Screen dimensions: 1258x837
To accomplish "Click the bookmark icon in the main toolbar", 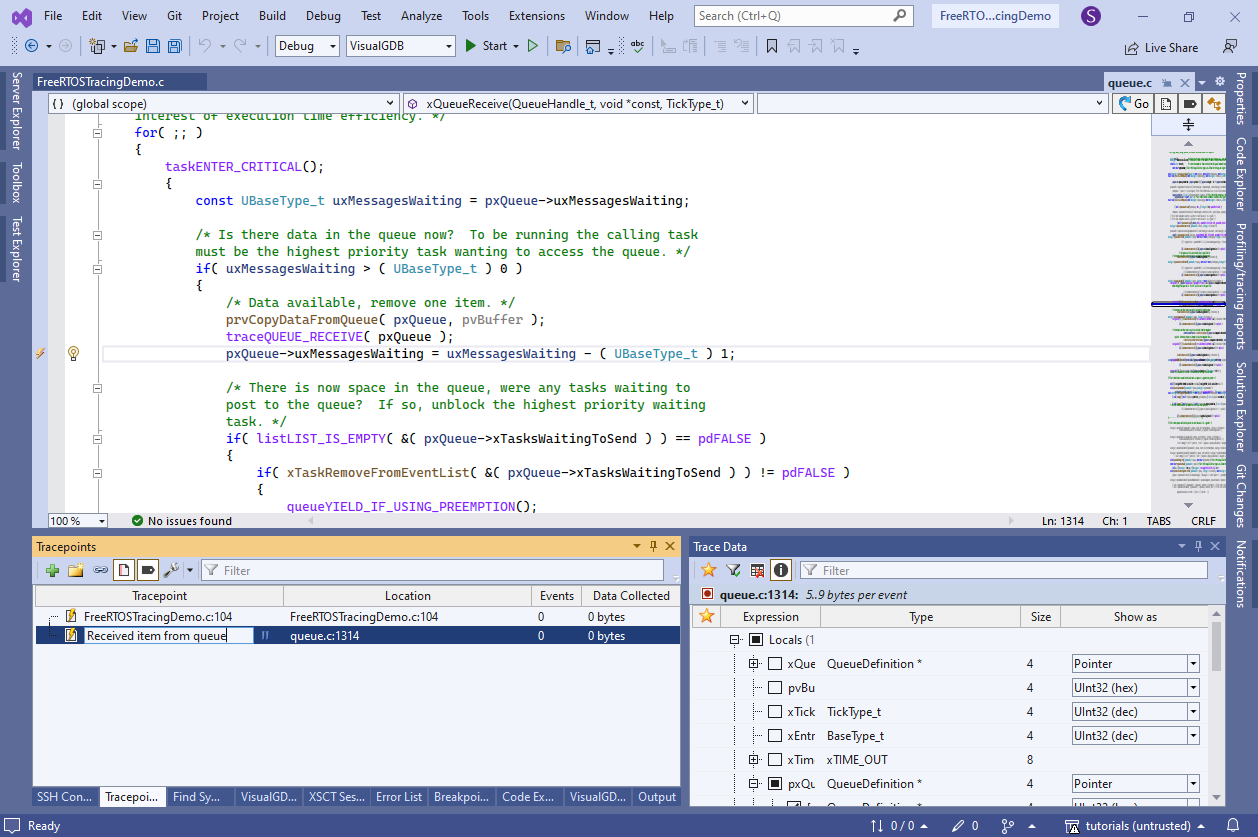I will pos(772,46).
